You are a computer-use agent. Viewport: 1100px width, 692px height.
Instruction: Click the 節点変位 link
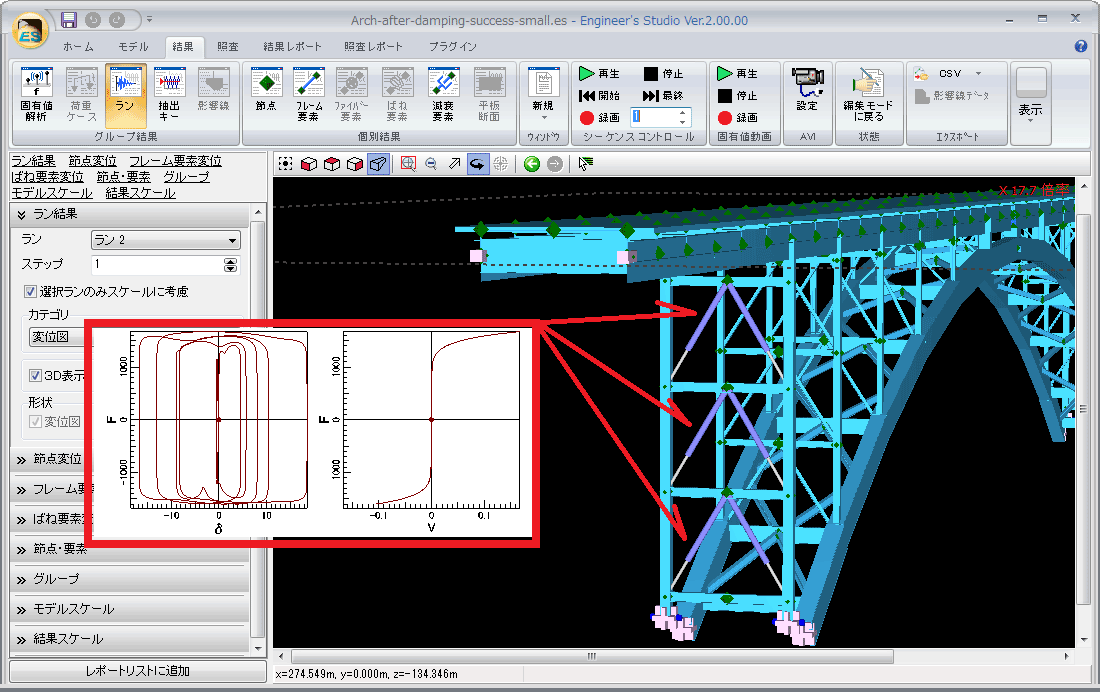pyautogui.click(x=93, y=161)
